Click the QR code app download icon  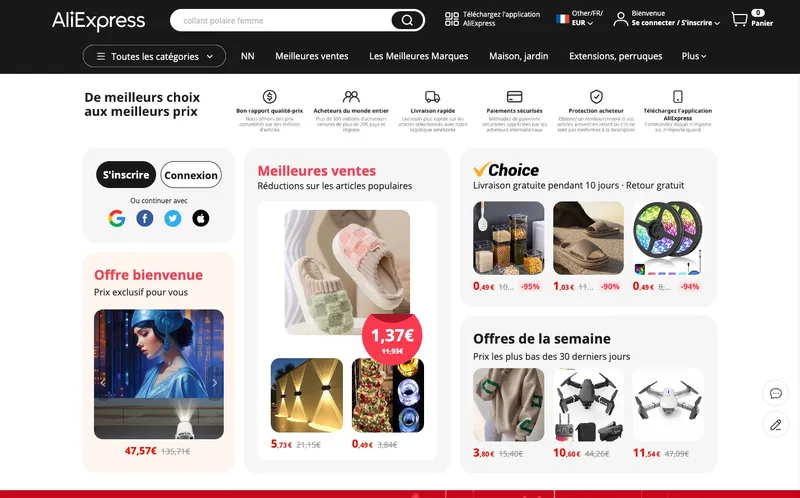(x=452, y=19)
